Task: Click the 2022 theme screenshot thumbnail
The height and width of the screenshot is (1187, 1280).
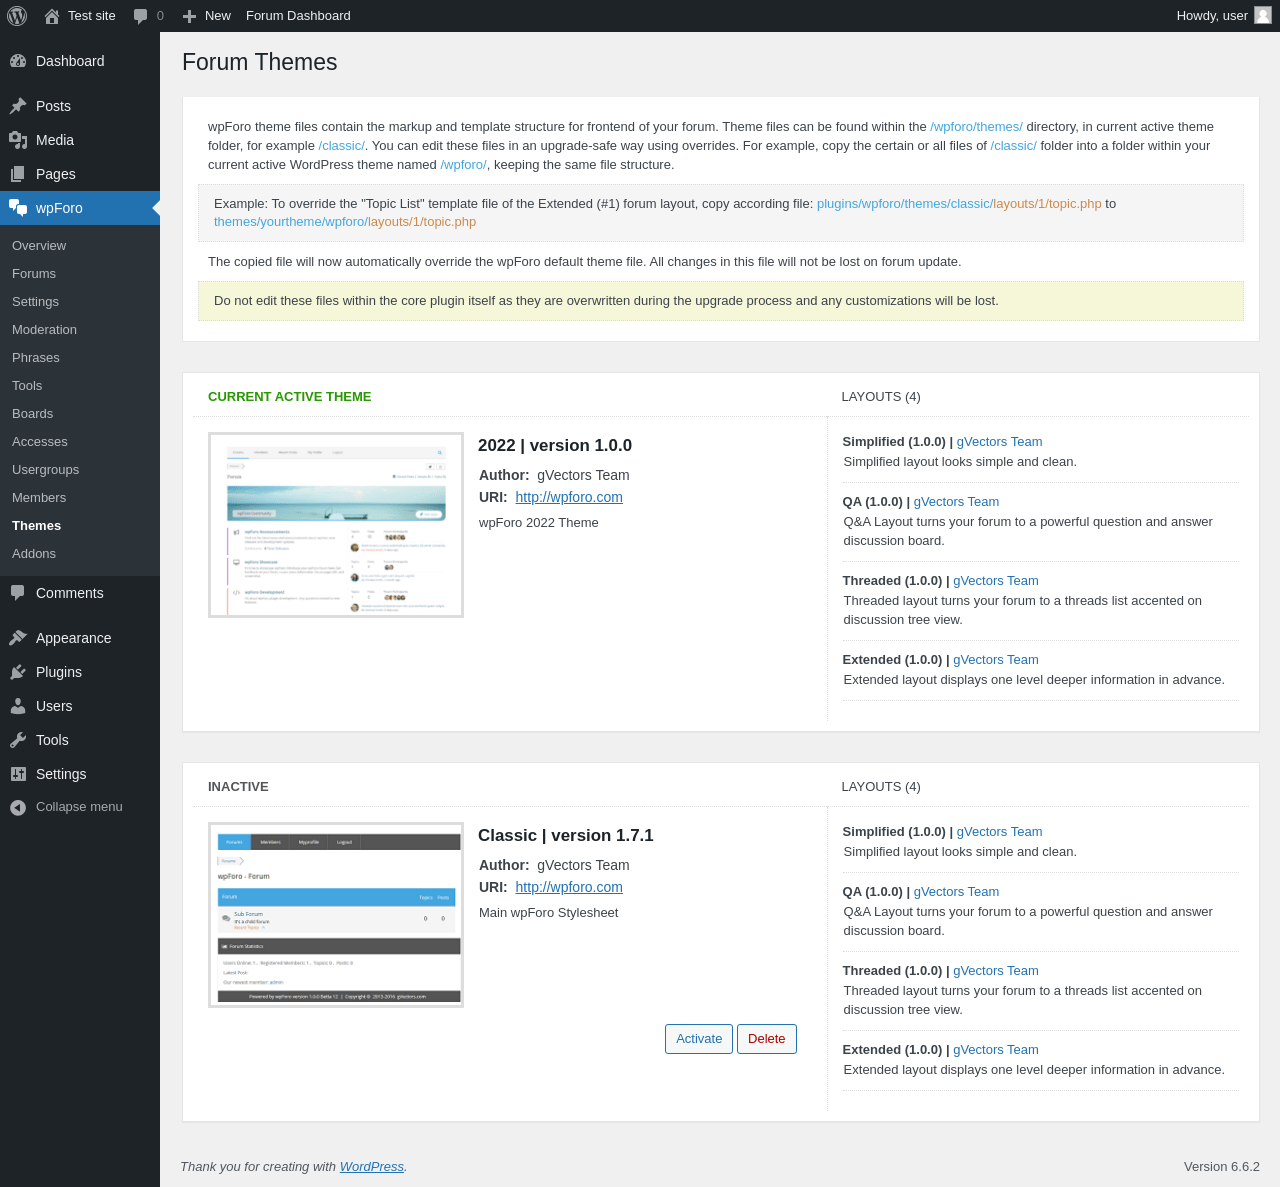Action: point(336,525)
